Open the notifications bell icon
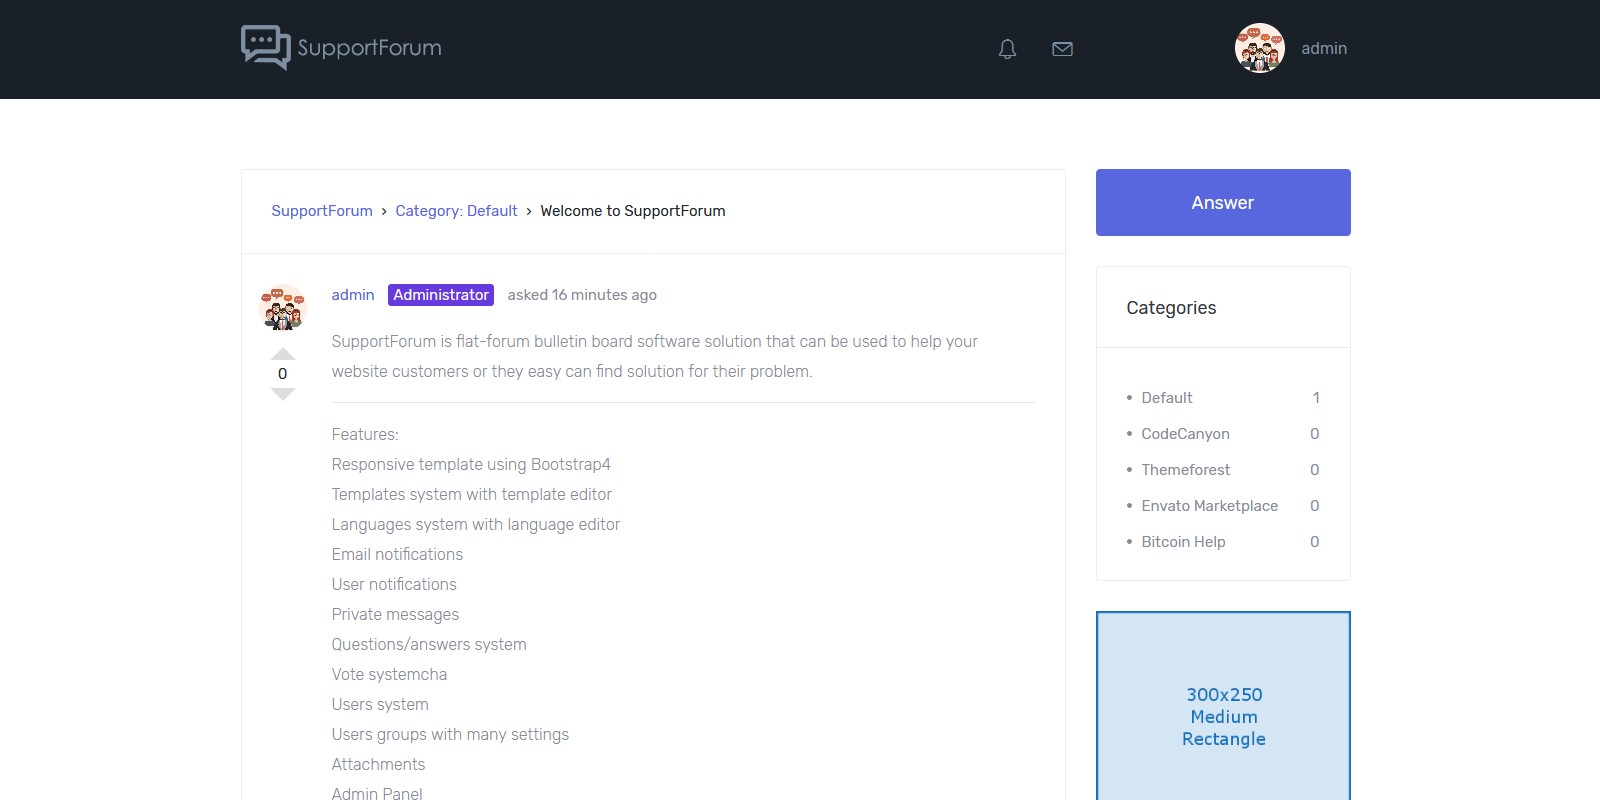Viewport: 1600px width, 800px height. [x=1007, y=49]
